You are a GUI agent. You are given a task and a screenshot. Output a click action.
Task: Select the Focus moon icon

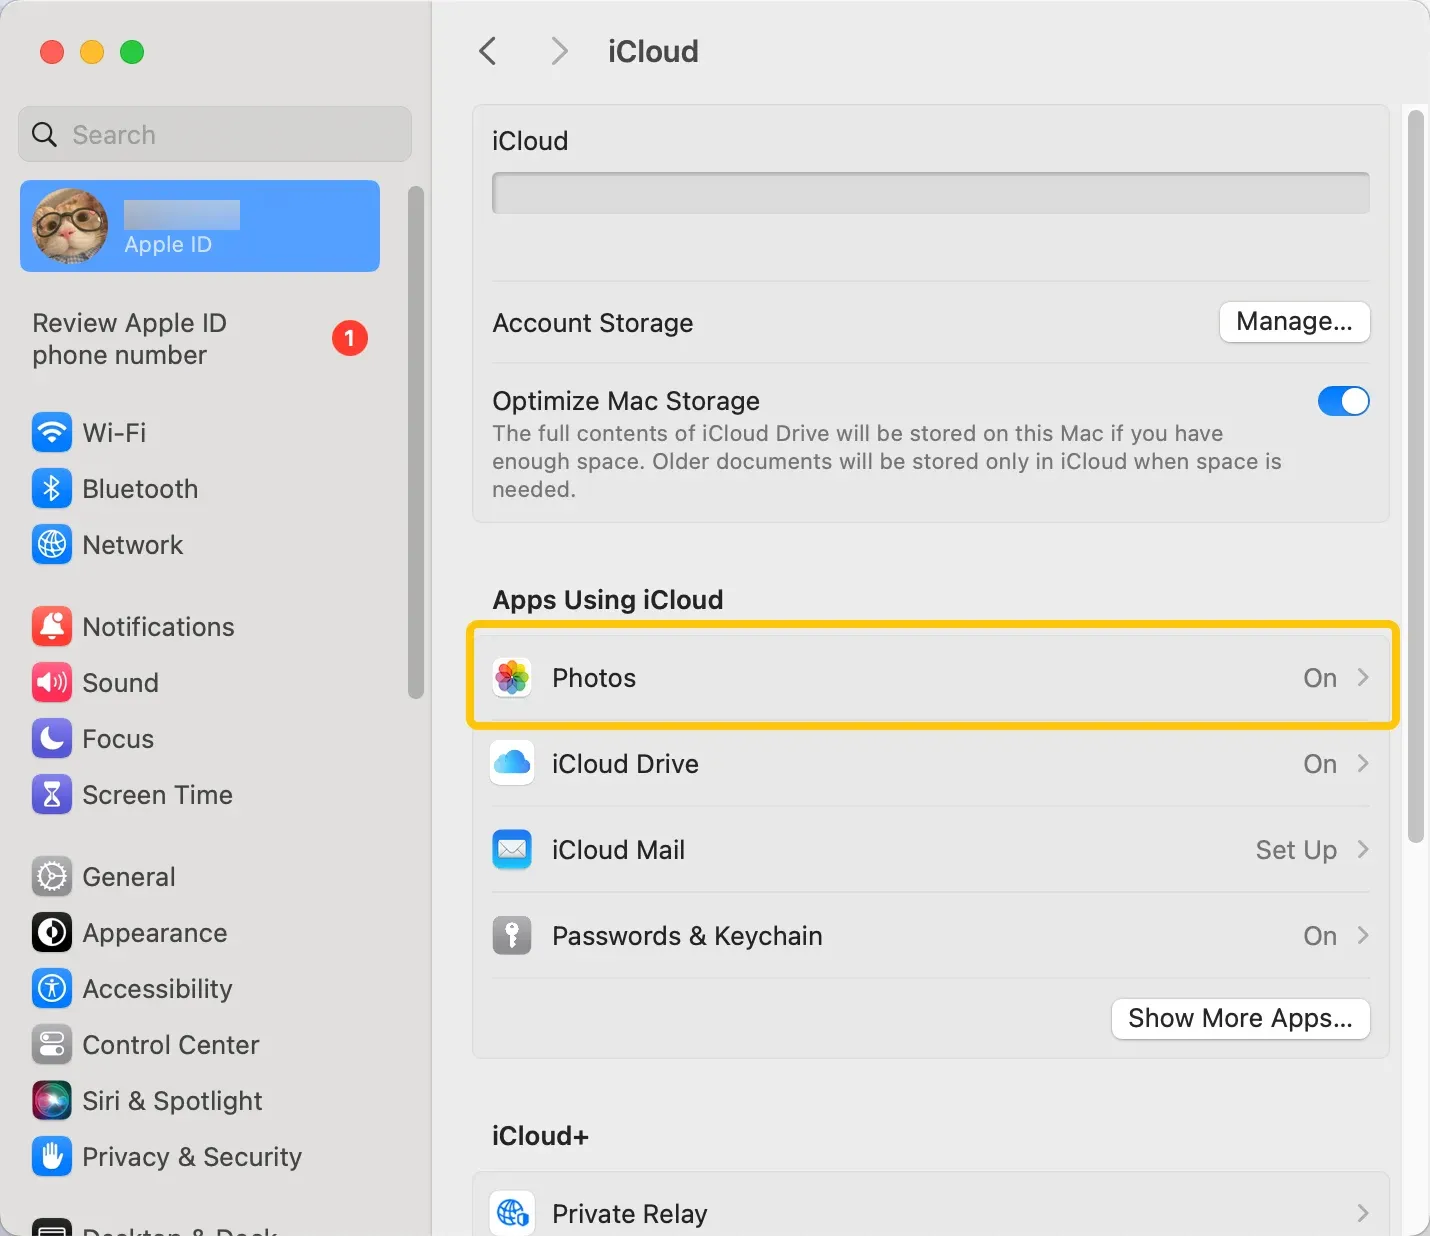pos(52,739)
